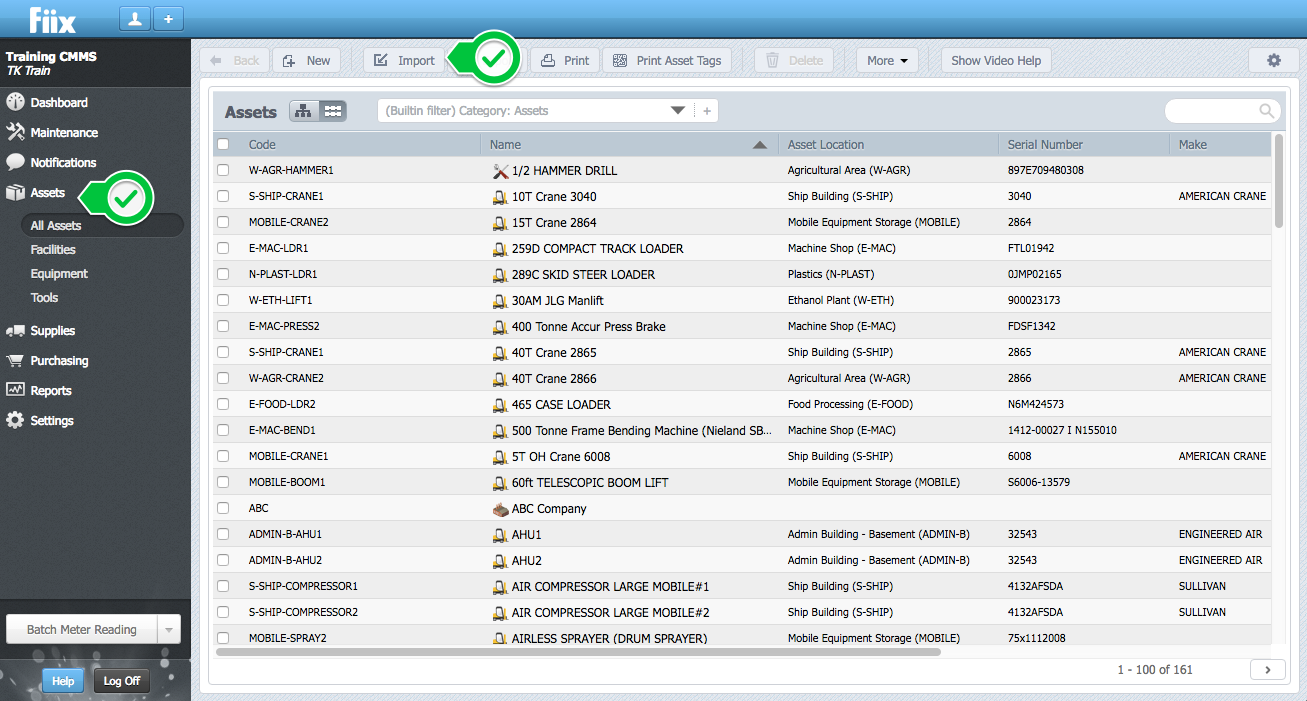
Task: Add a filter with the plus icon
Action: point(707,111)
